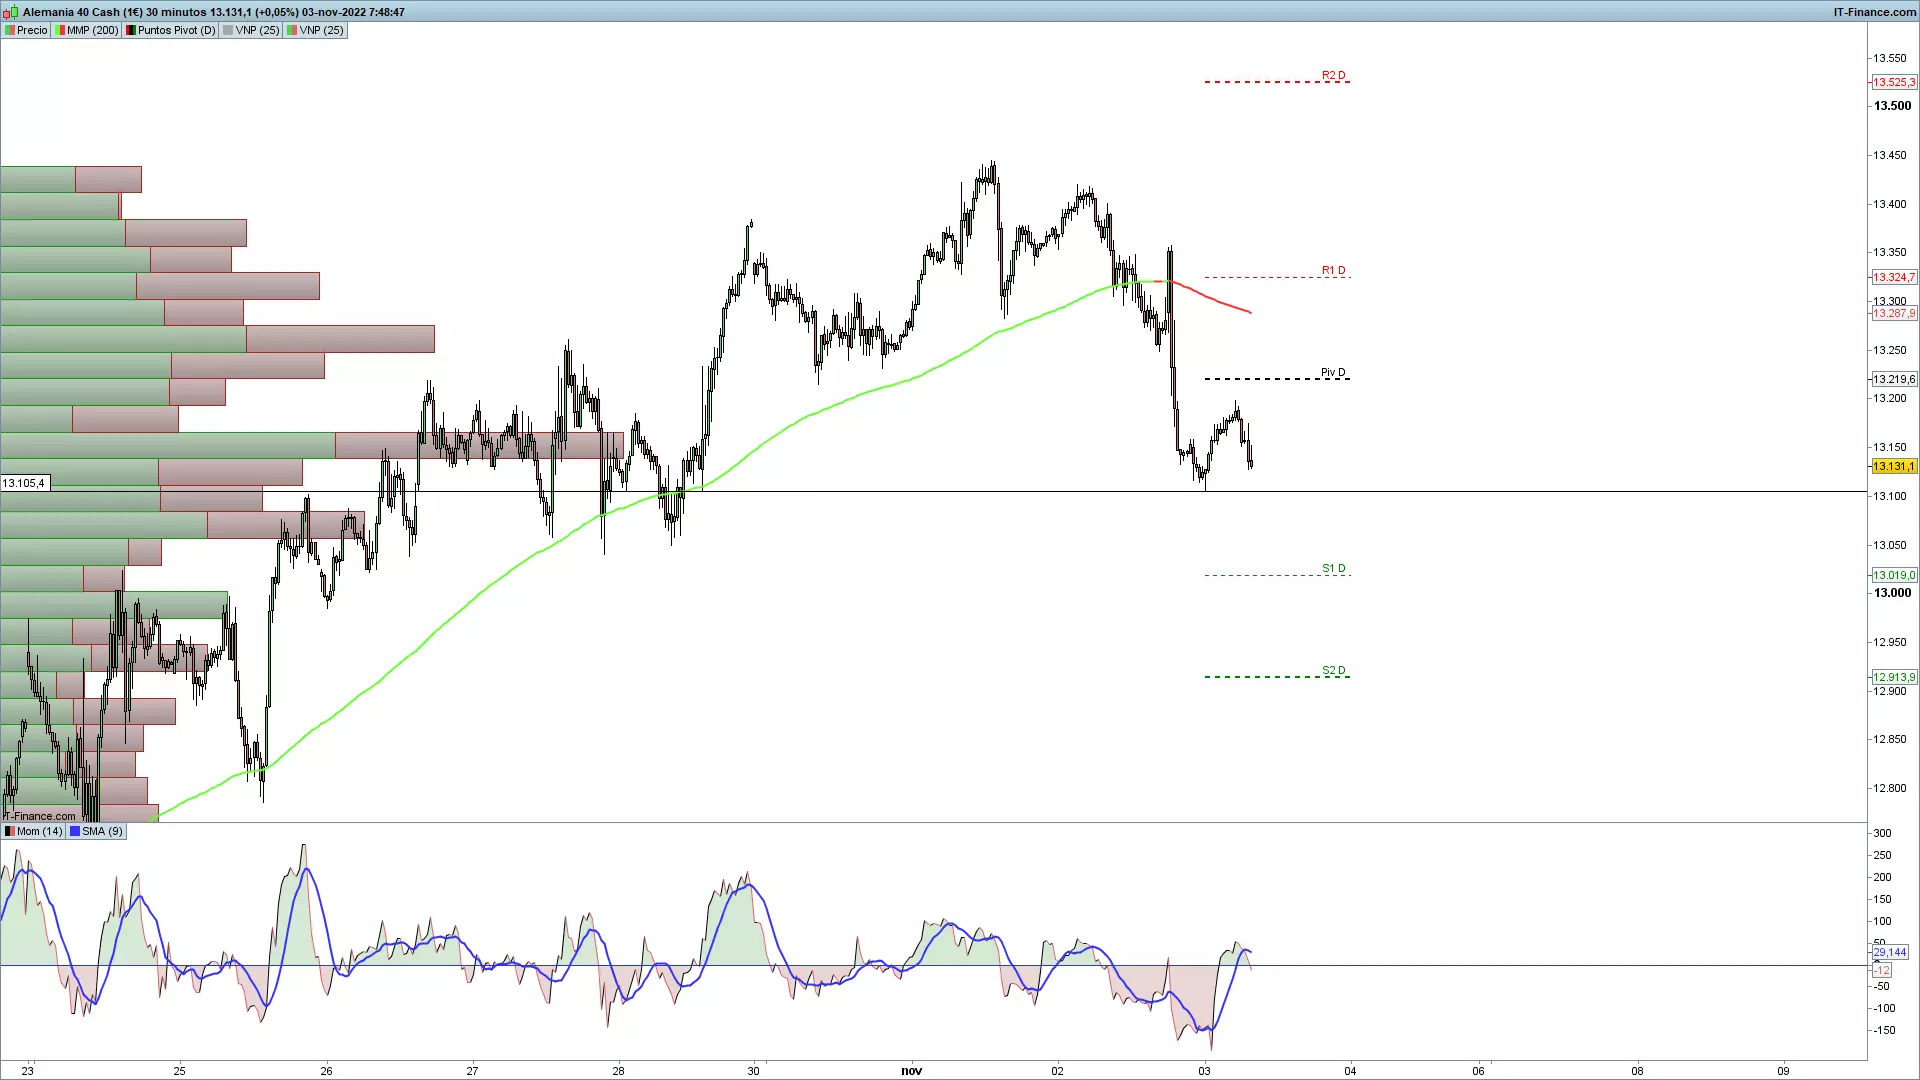Click the date label 25 on time axis
This screenshot has width=1920, height=1080.
(x=179, y=1070)
